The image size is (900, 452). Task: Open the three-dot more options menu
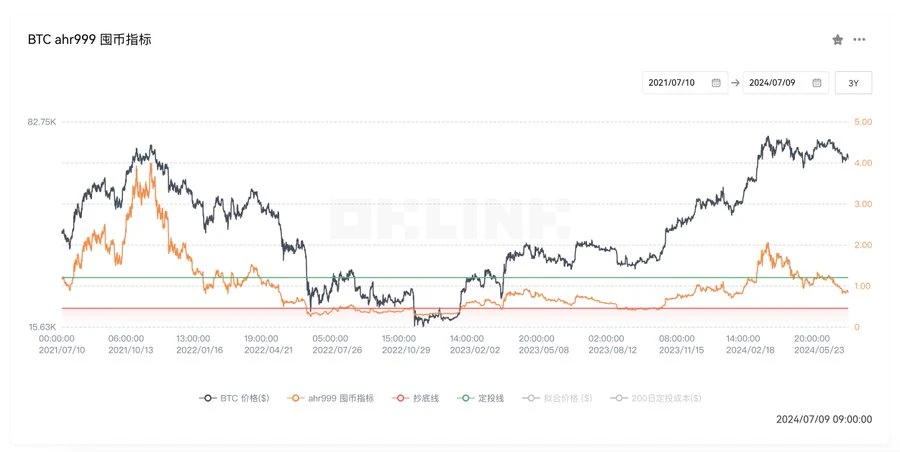tap(860, 40)
